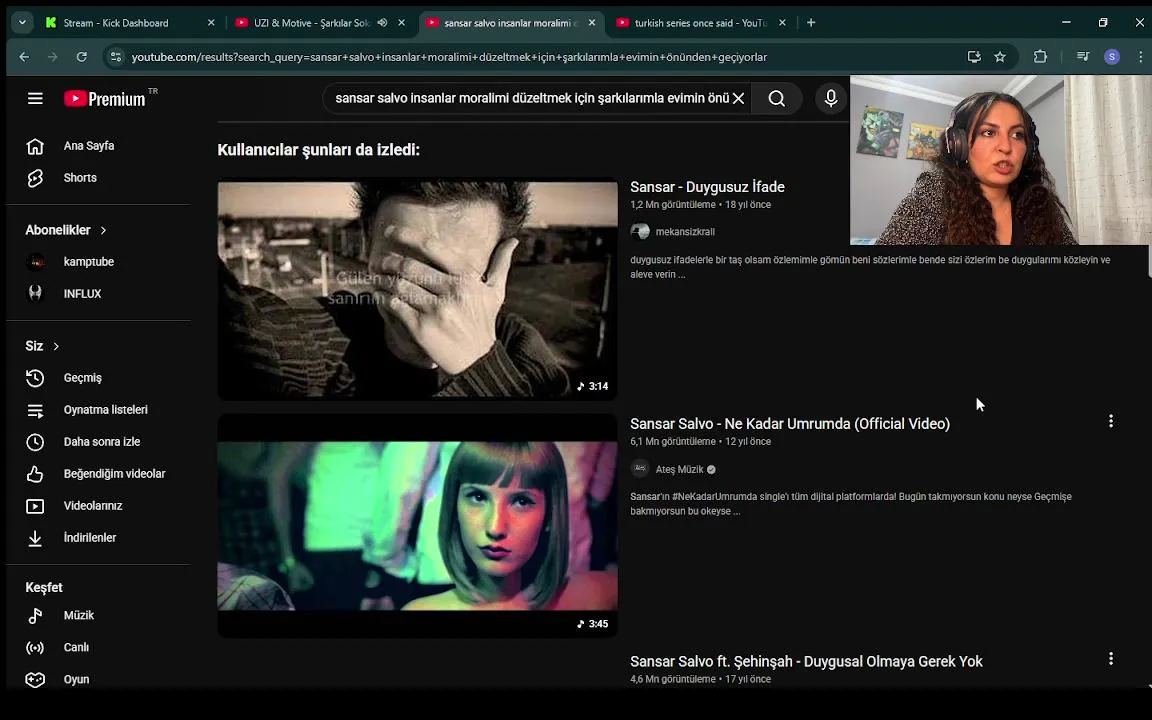1152x720 pixels.
Task: Go back in browser history
Action: pyautogui.click(x=24, y=57)
